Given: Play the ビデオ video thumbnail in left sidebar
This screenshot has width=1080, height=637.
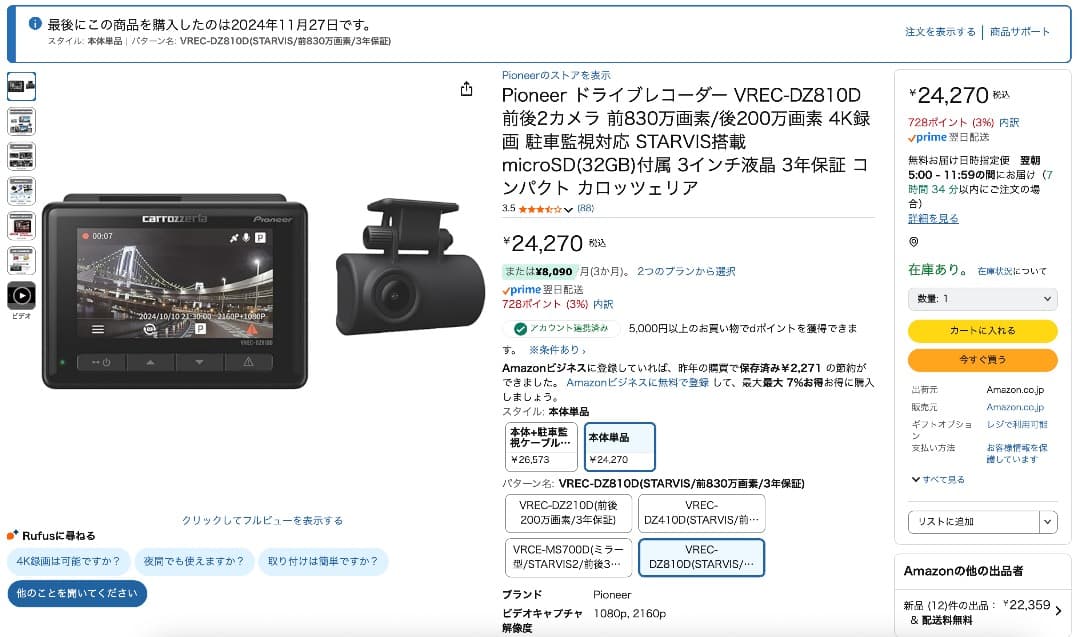Looking at the screenshot, I should tap(21, 296).
